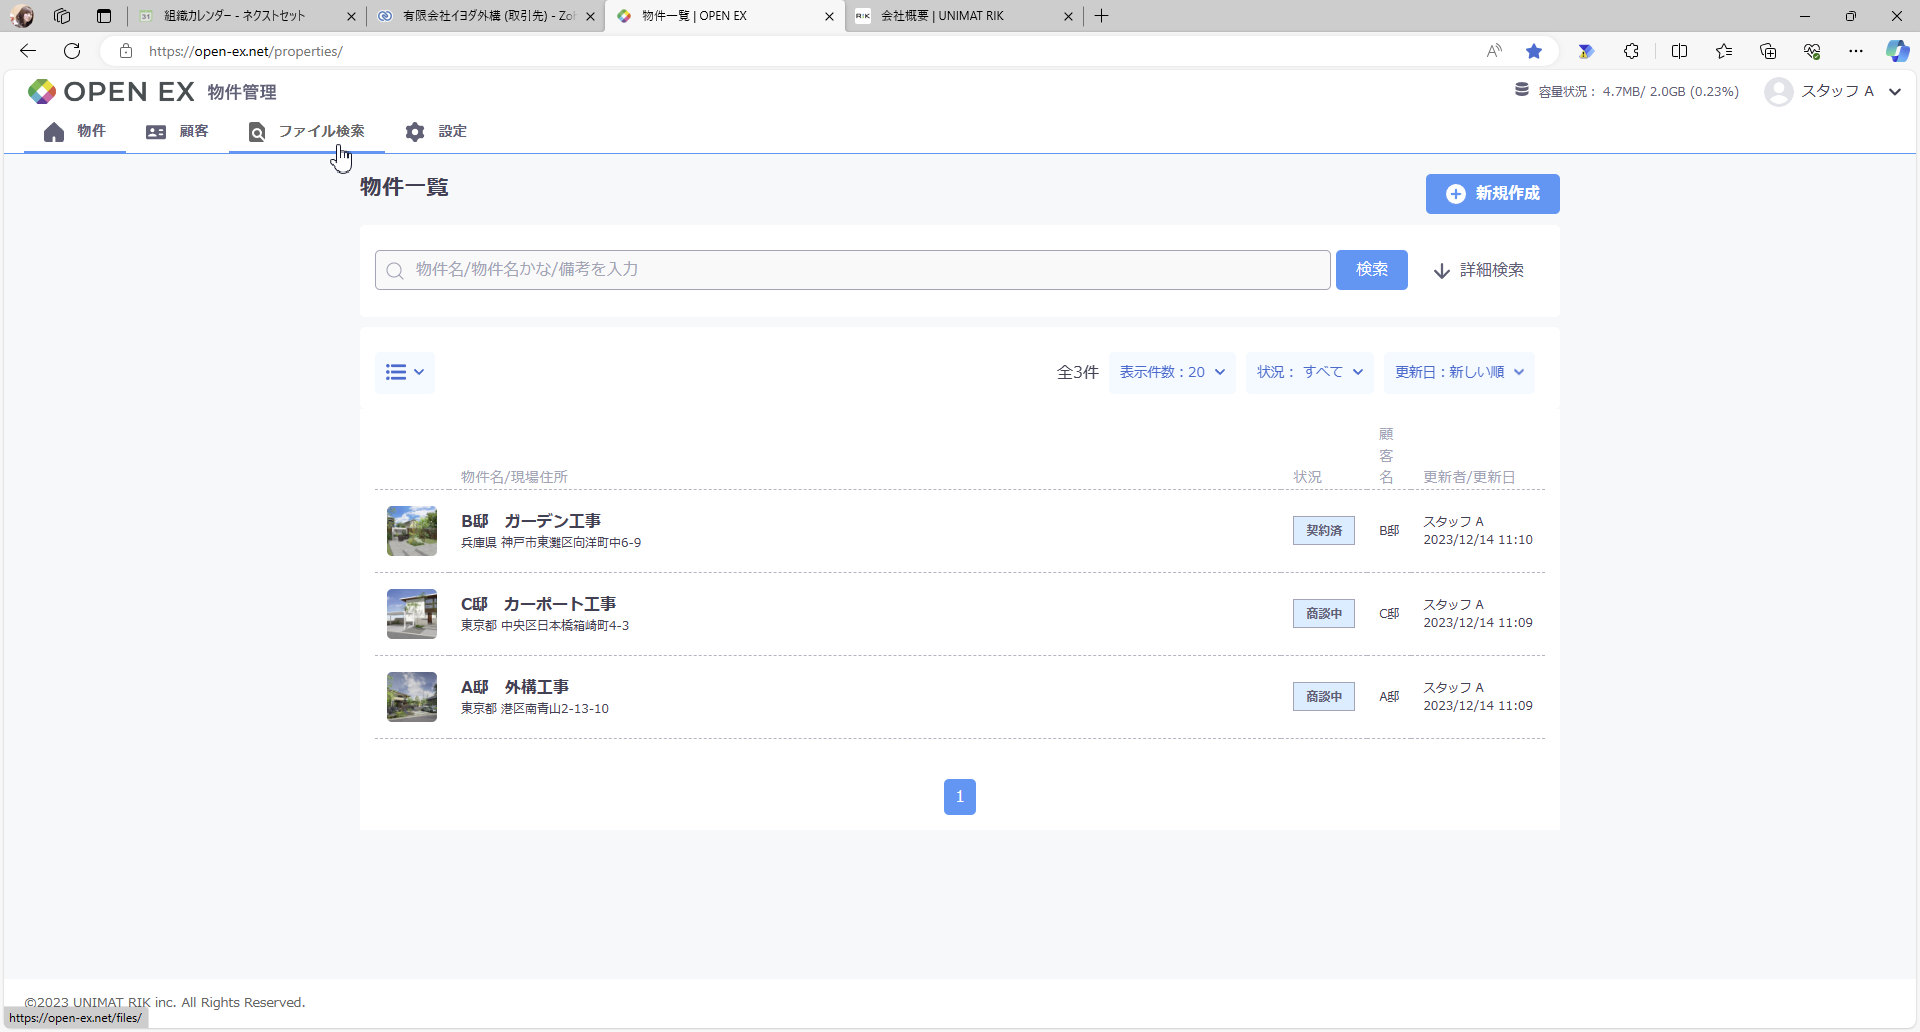The height and width of the screenshot is (1032, 1920).
Task: Go to page 1 in pagination
Action: (960, 797)
